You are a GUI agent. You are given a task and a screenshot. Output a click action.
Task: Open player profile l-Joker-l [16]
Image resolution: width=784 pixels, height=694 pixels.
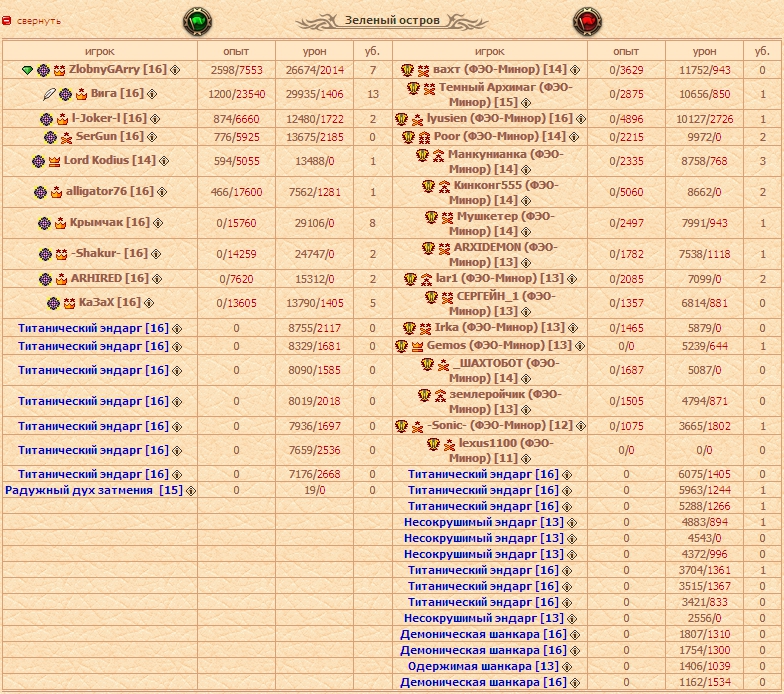[109, 118]
